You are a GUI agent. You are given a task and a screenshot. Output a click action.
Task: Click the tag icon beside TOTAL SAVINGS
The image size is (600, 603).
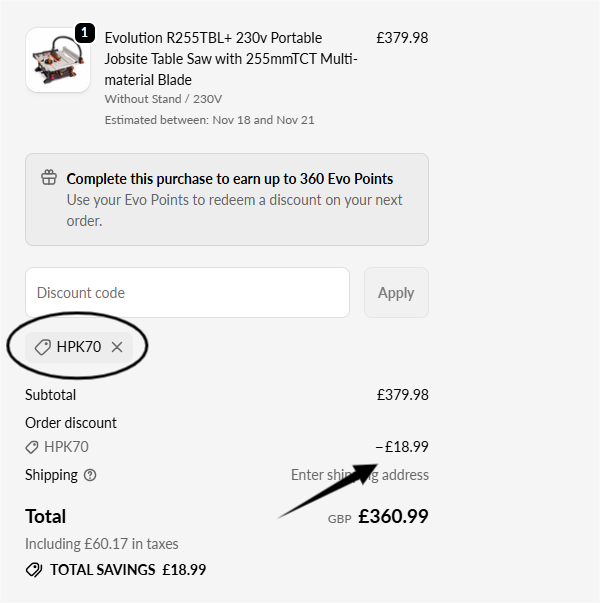[x=34, y=570]
